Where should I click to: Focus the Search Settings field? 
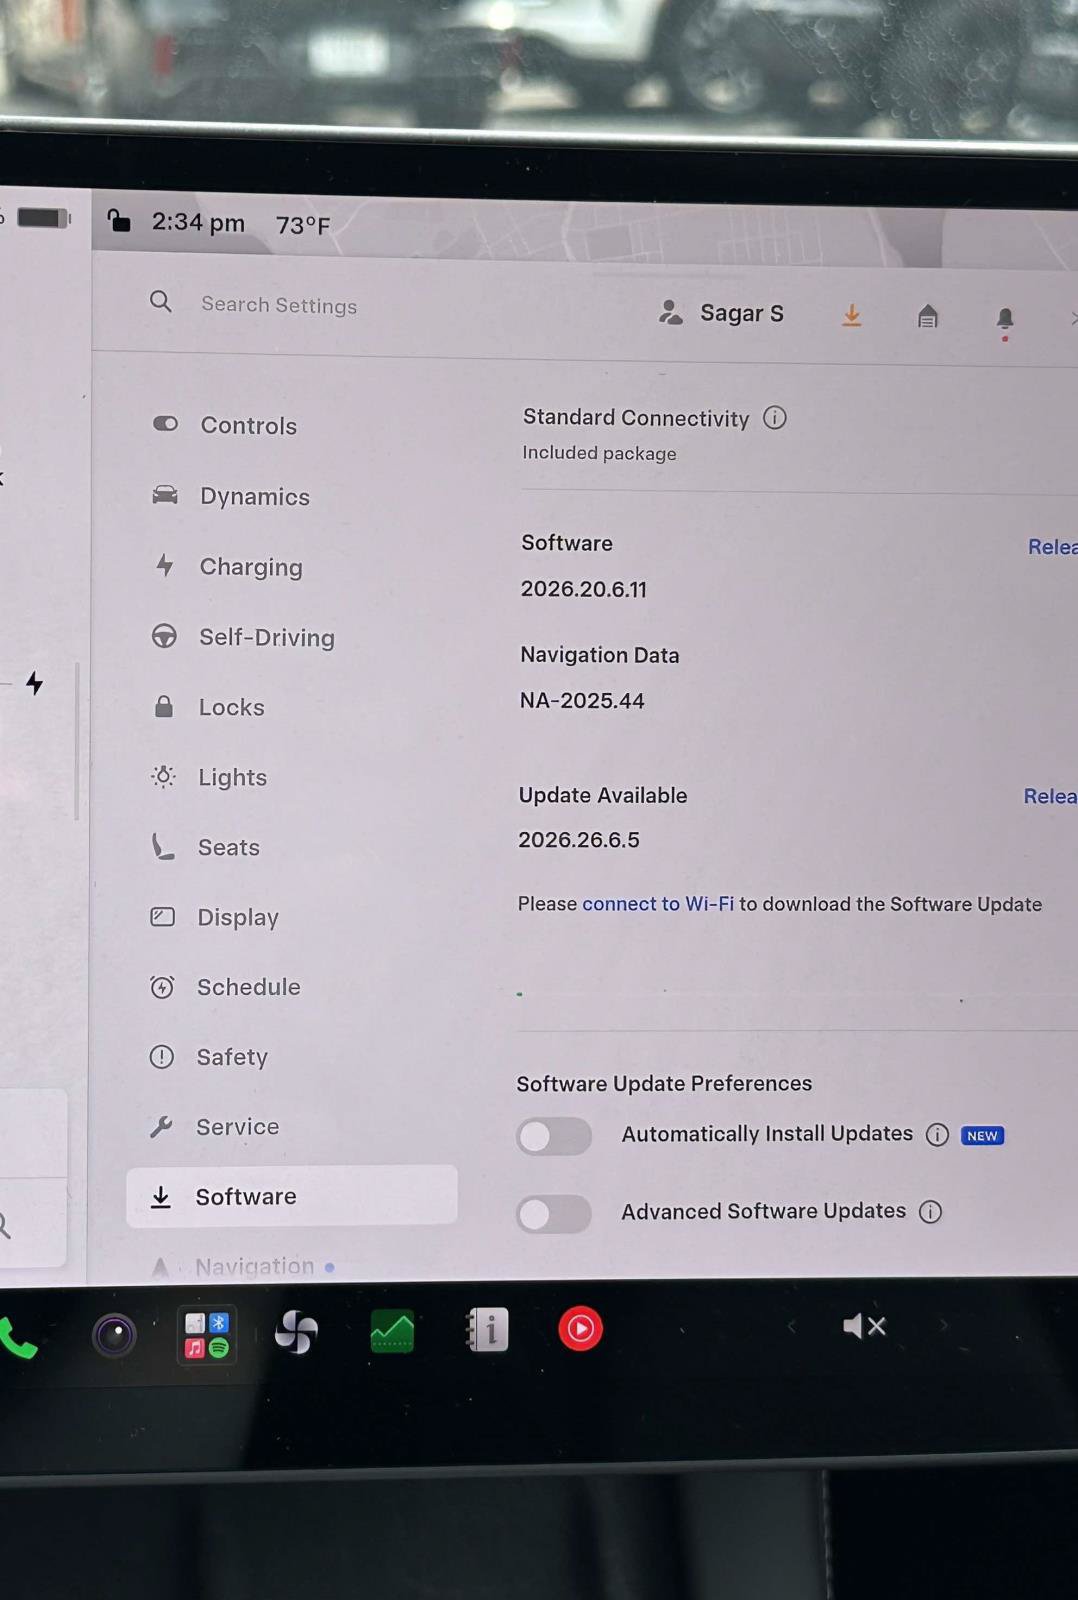coord(279,305)
